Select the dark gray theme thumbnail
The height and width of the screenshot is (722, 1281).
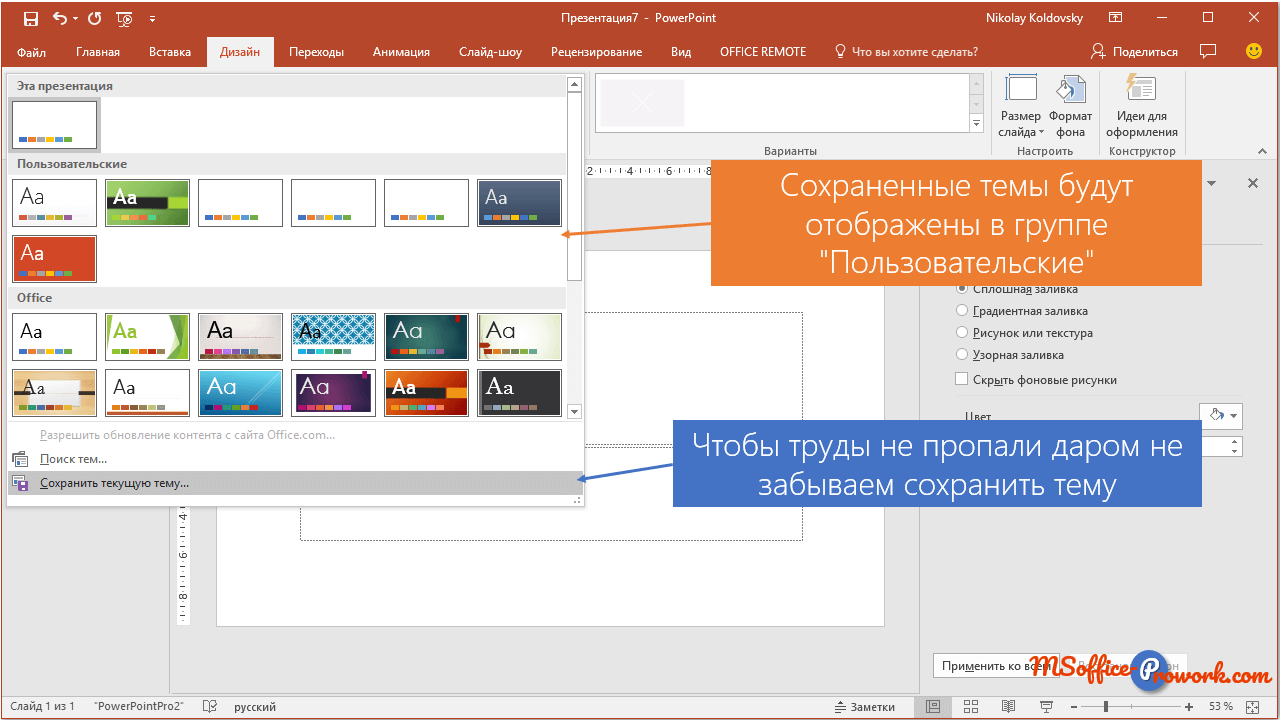click(520, 393)
